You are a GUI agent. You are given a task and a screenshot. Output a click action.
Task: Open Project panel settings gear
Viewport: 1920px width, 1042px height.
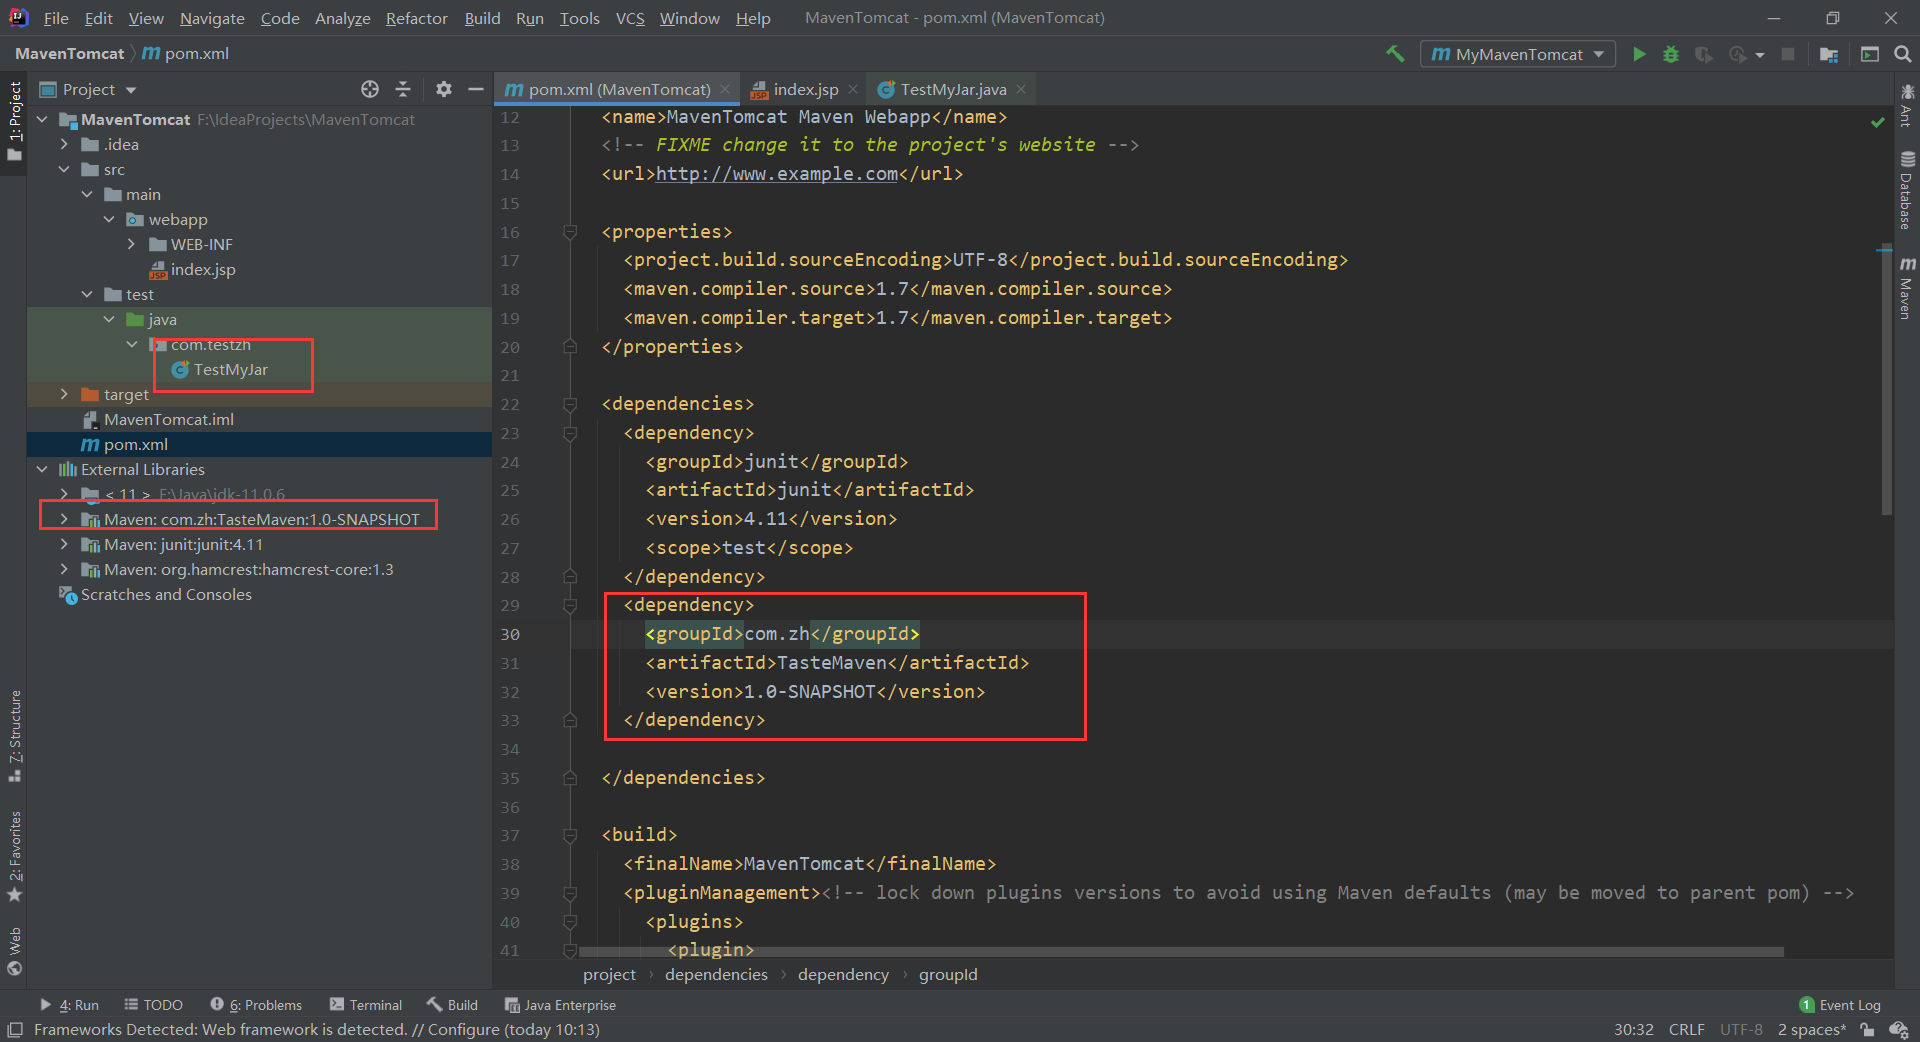[x=444, y=89]
